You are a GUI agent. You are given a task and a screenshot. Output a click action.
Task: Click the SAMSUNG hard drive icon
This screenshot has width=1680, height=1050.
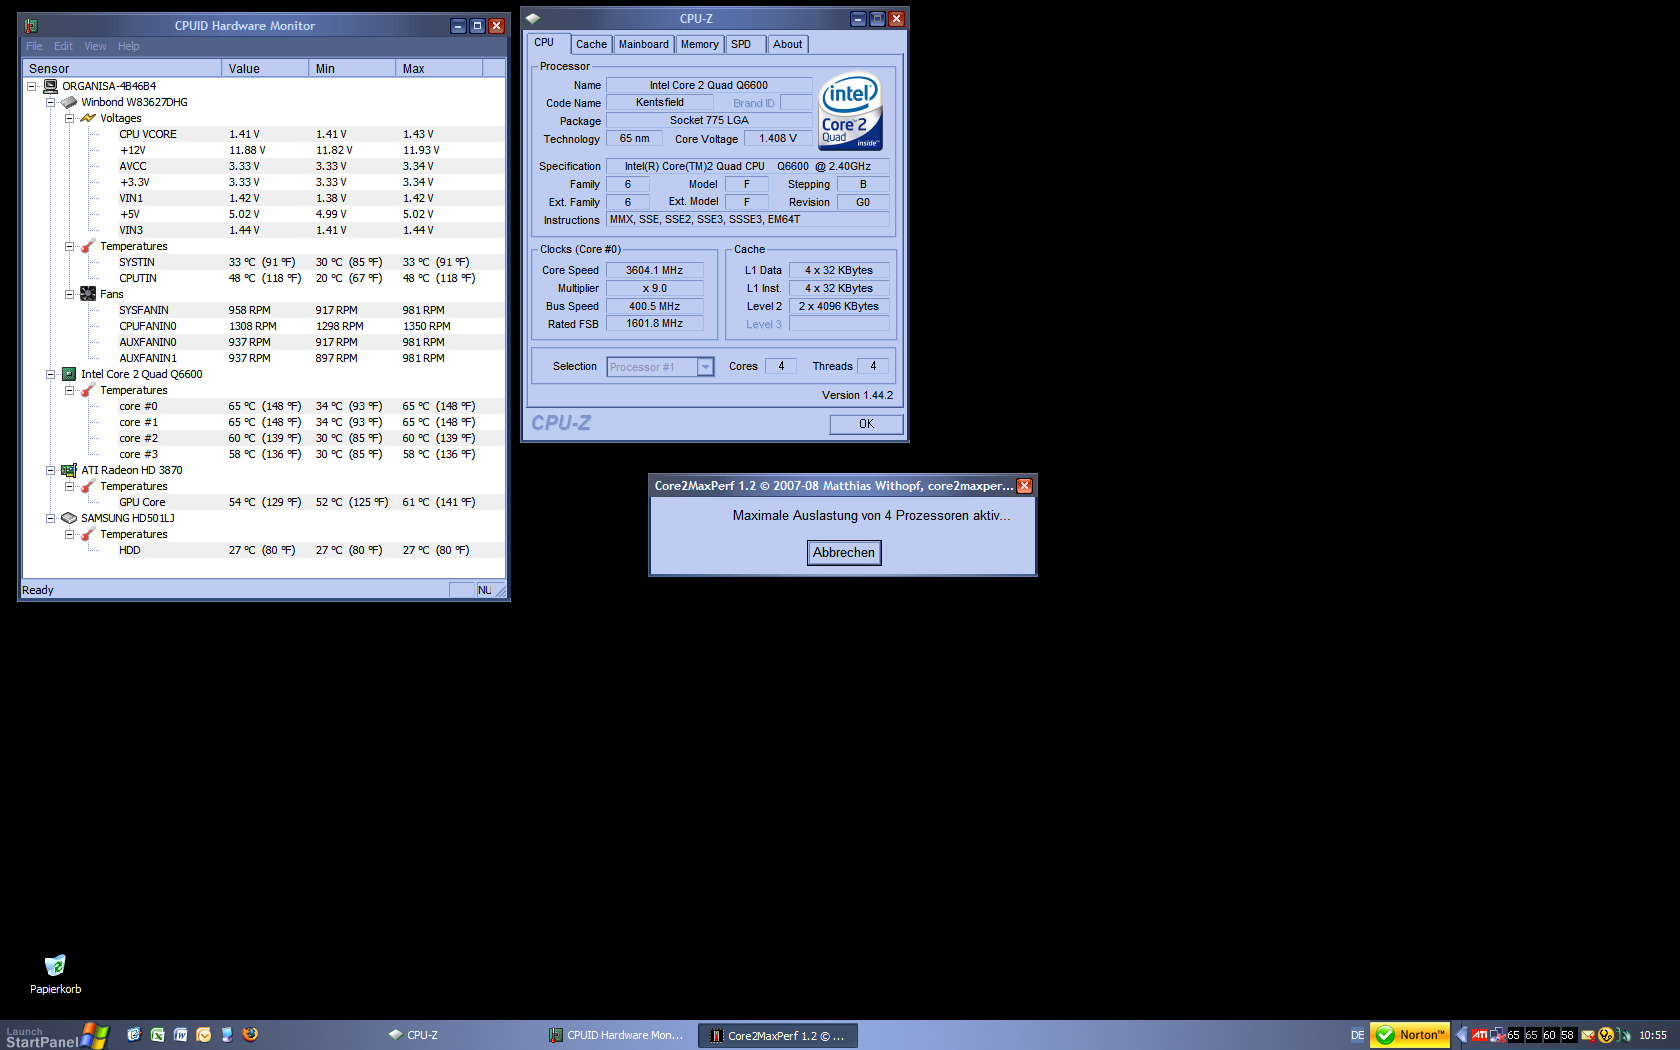(69, 518)
